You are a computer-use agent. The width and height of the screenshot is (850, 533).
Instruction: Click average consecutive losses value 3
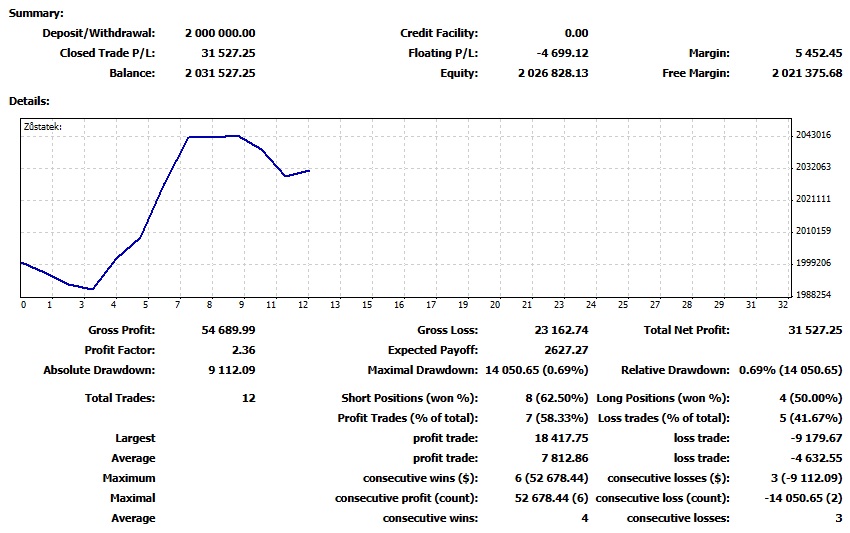[839, 519]
